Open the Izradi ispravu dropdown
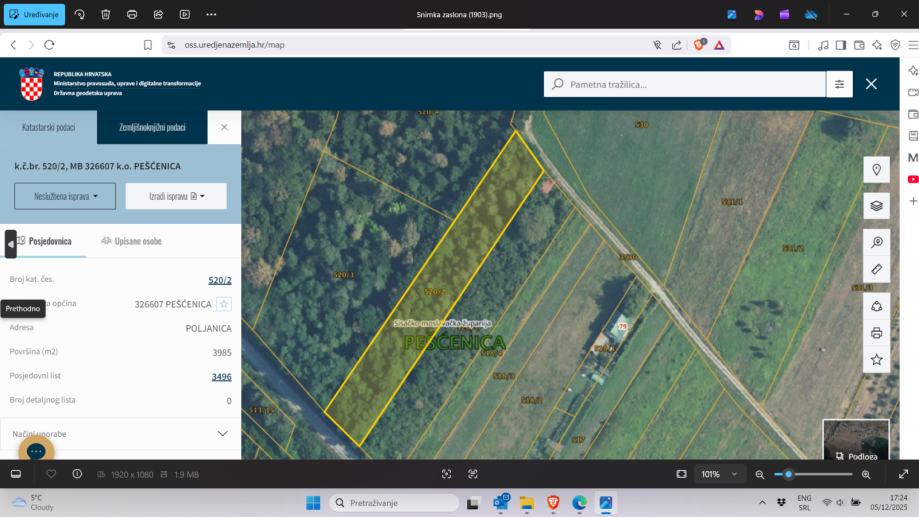The width and height of the screenshot is (919, 517). (x=176, y=196)
